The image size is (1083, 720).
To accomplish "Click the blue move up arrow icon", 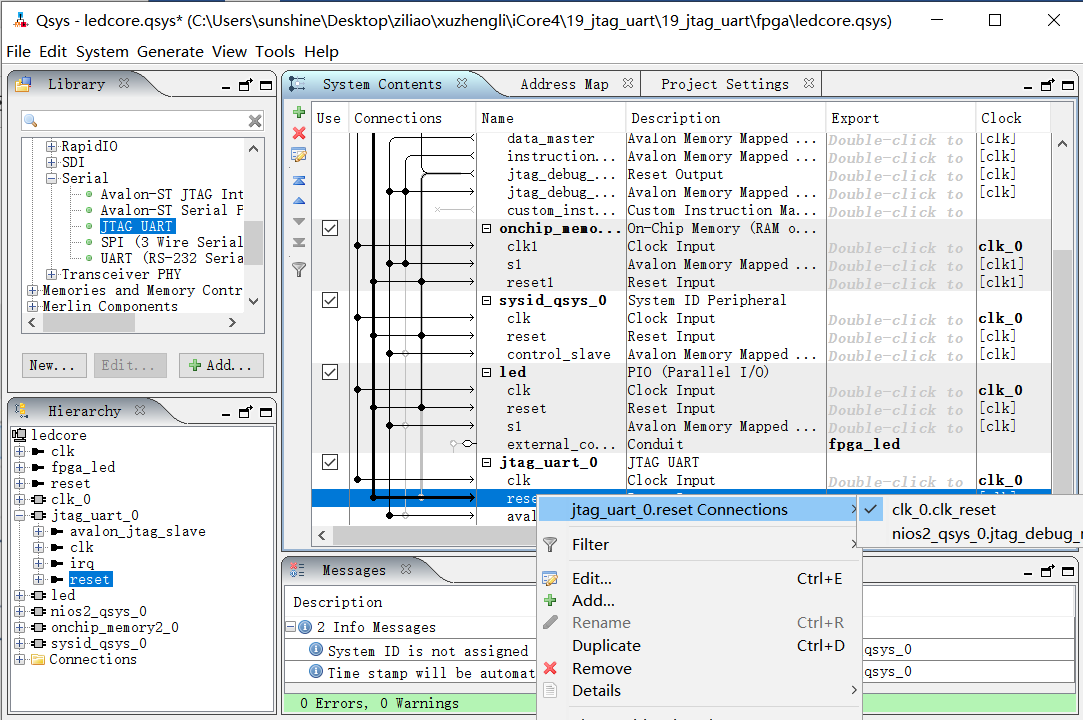I will coord(298,201).
